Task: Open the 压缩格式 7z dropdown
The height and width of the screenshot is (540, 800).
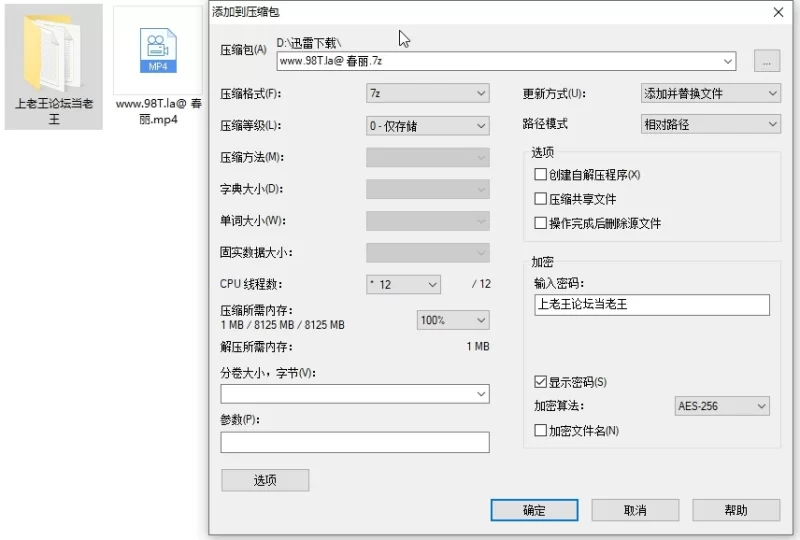Action: click(x=428, y=93)
